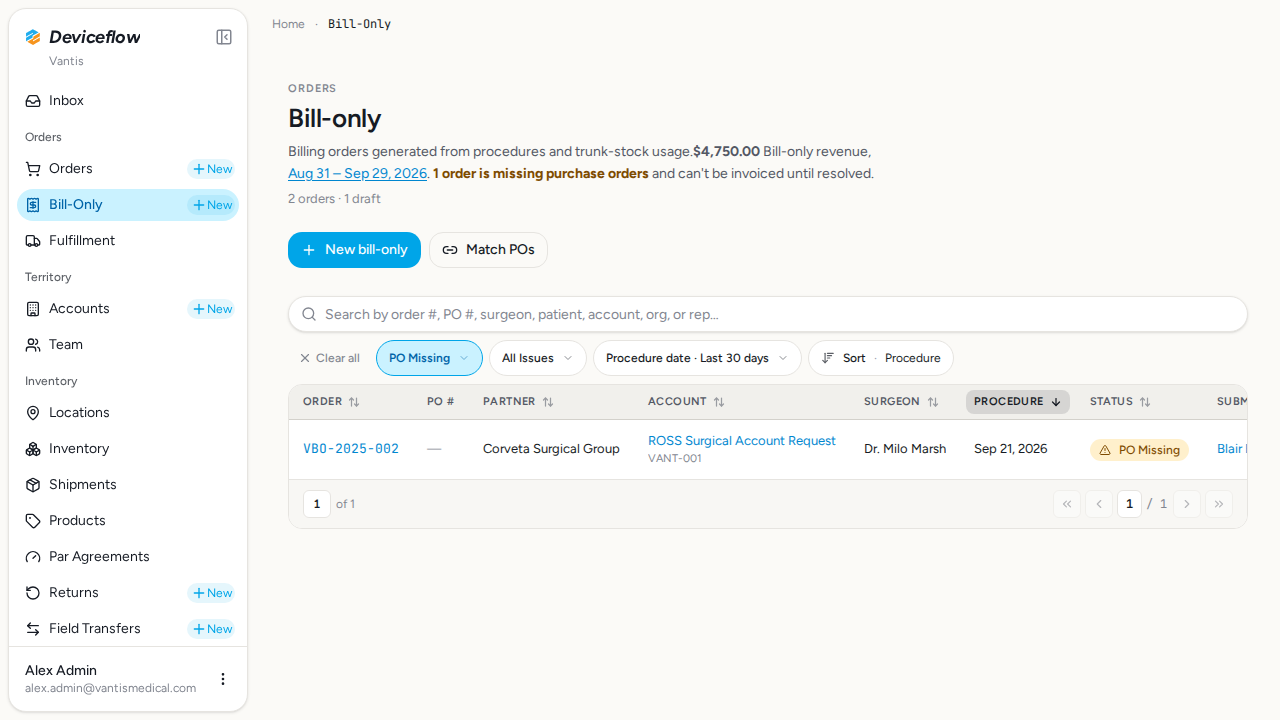Start new return with New badge
Image resolution: width=1280 pixels, height=720 pixels.
click(x=212, y=593)
